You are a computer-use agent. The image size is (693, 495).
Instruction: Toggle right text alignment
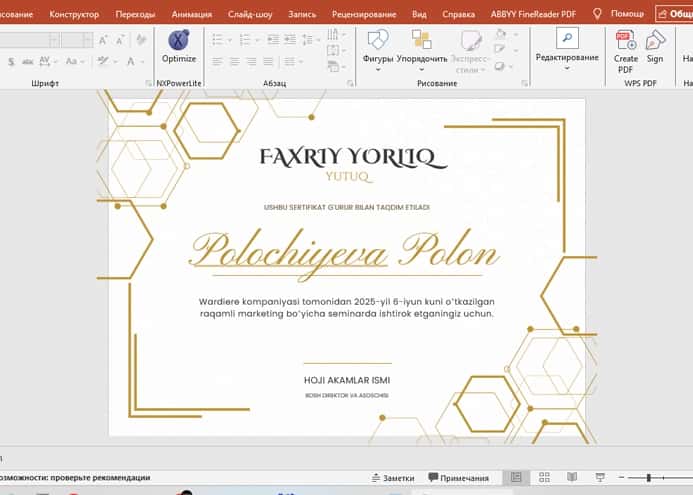click(x=251, y=61)
